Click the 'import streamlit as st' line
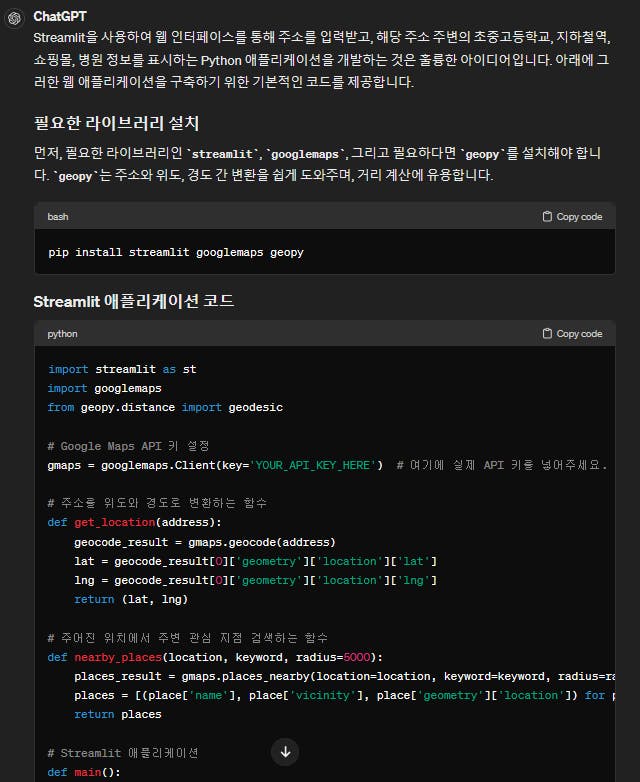The width and height of the screenshot is (640, 782). (x=122, y=369)
